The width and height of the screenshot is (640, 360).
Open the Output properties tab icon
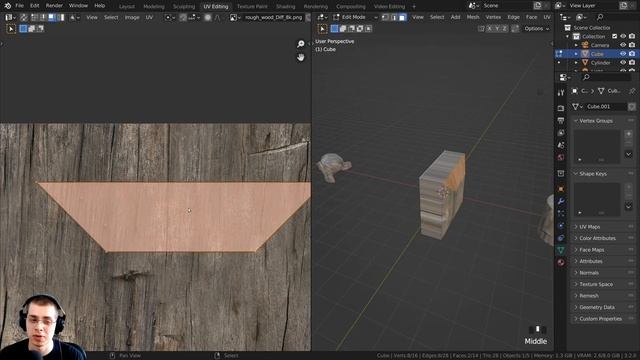pyautogui.click(x=561, y=120)
